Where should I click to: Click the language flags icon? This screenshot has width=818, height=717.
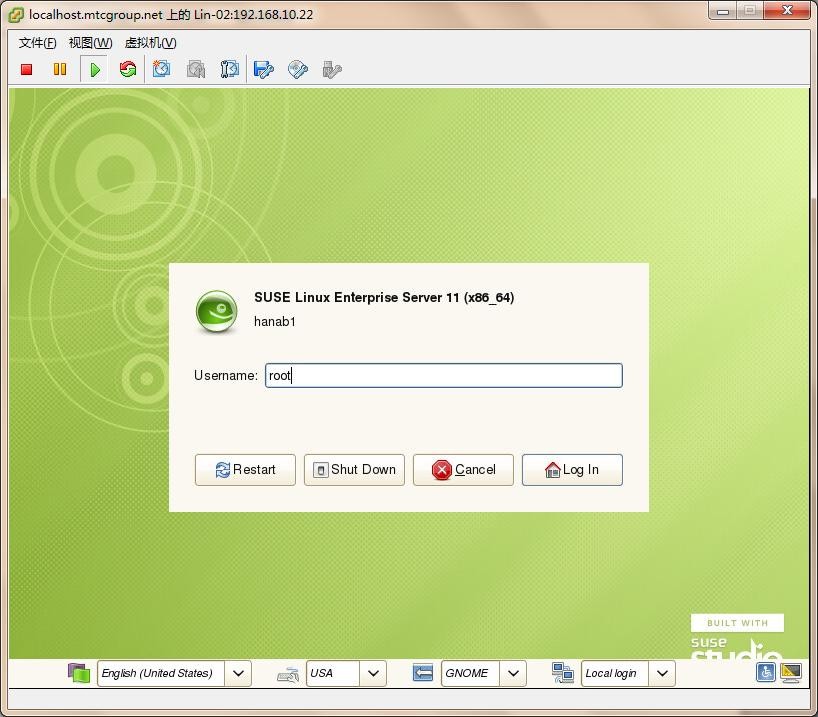(x=79, y=673)
